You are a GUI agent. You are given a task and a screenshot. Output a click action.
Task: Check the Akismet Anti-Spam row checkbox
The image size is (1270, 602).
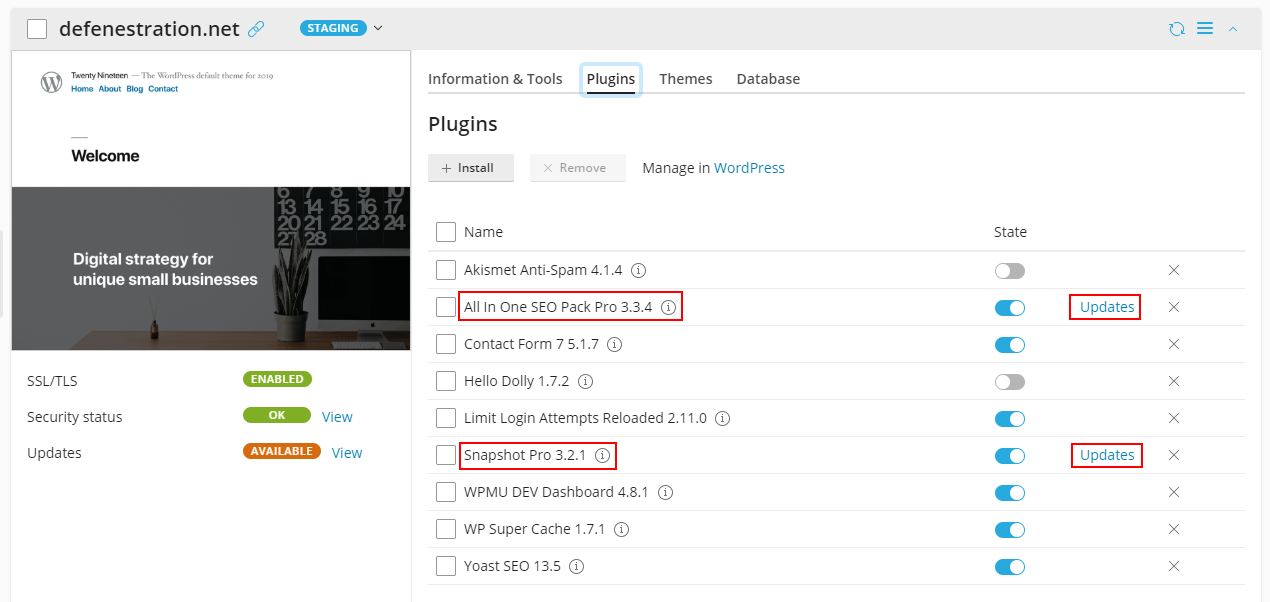pos(446,270)
